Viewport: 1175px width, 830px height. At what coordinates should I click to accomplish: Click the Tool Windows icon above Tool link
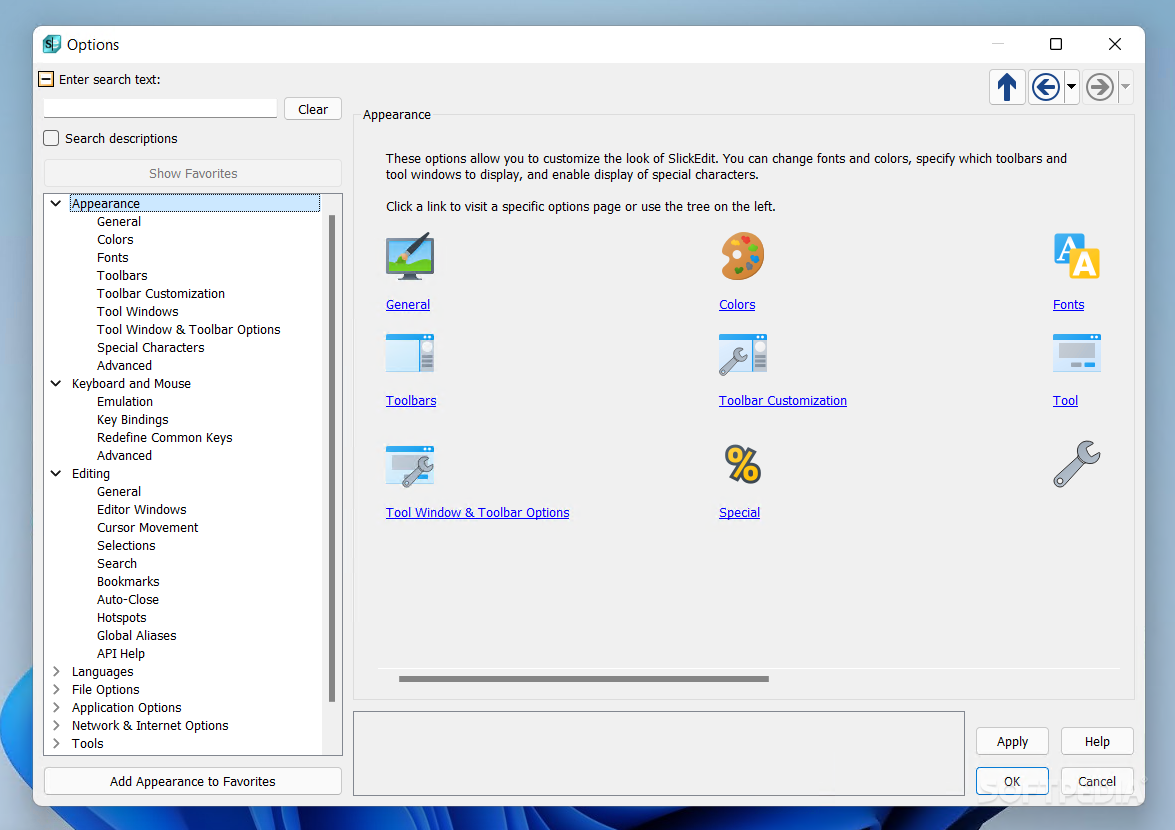click(x=1077, y=353)
